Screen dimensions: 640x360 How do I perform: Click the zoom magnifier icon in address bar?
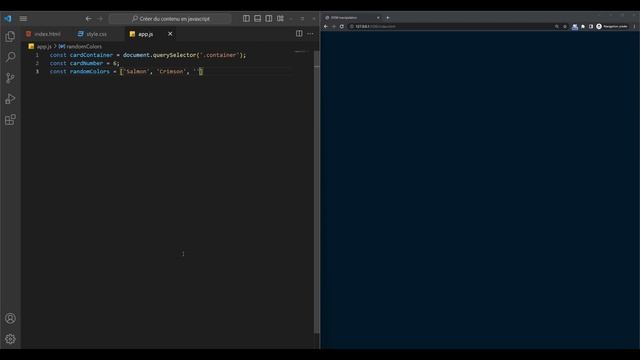[557, 27]
